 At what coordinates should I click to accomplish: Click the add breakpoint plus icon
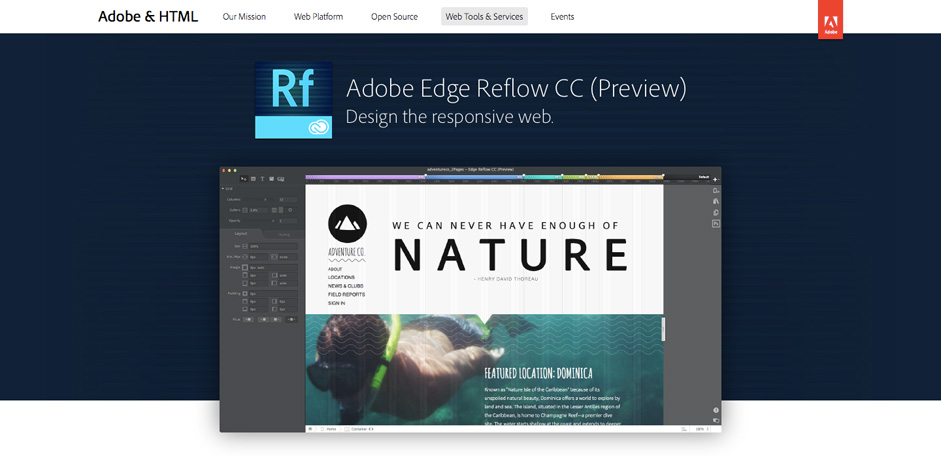tap(715, 179)
